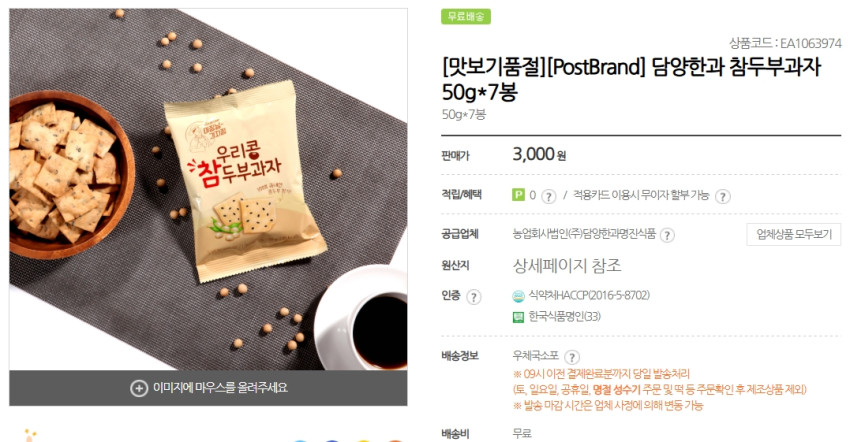Click 업체상품 모두보기 button
The image size is (850, 442).
pyautogui.click(x=794, y=234)
